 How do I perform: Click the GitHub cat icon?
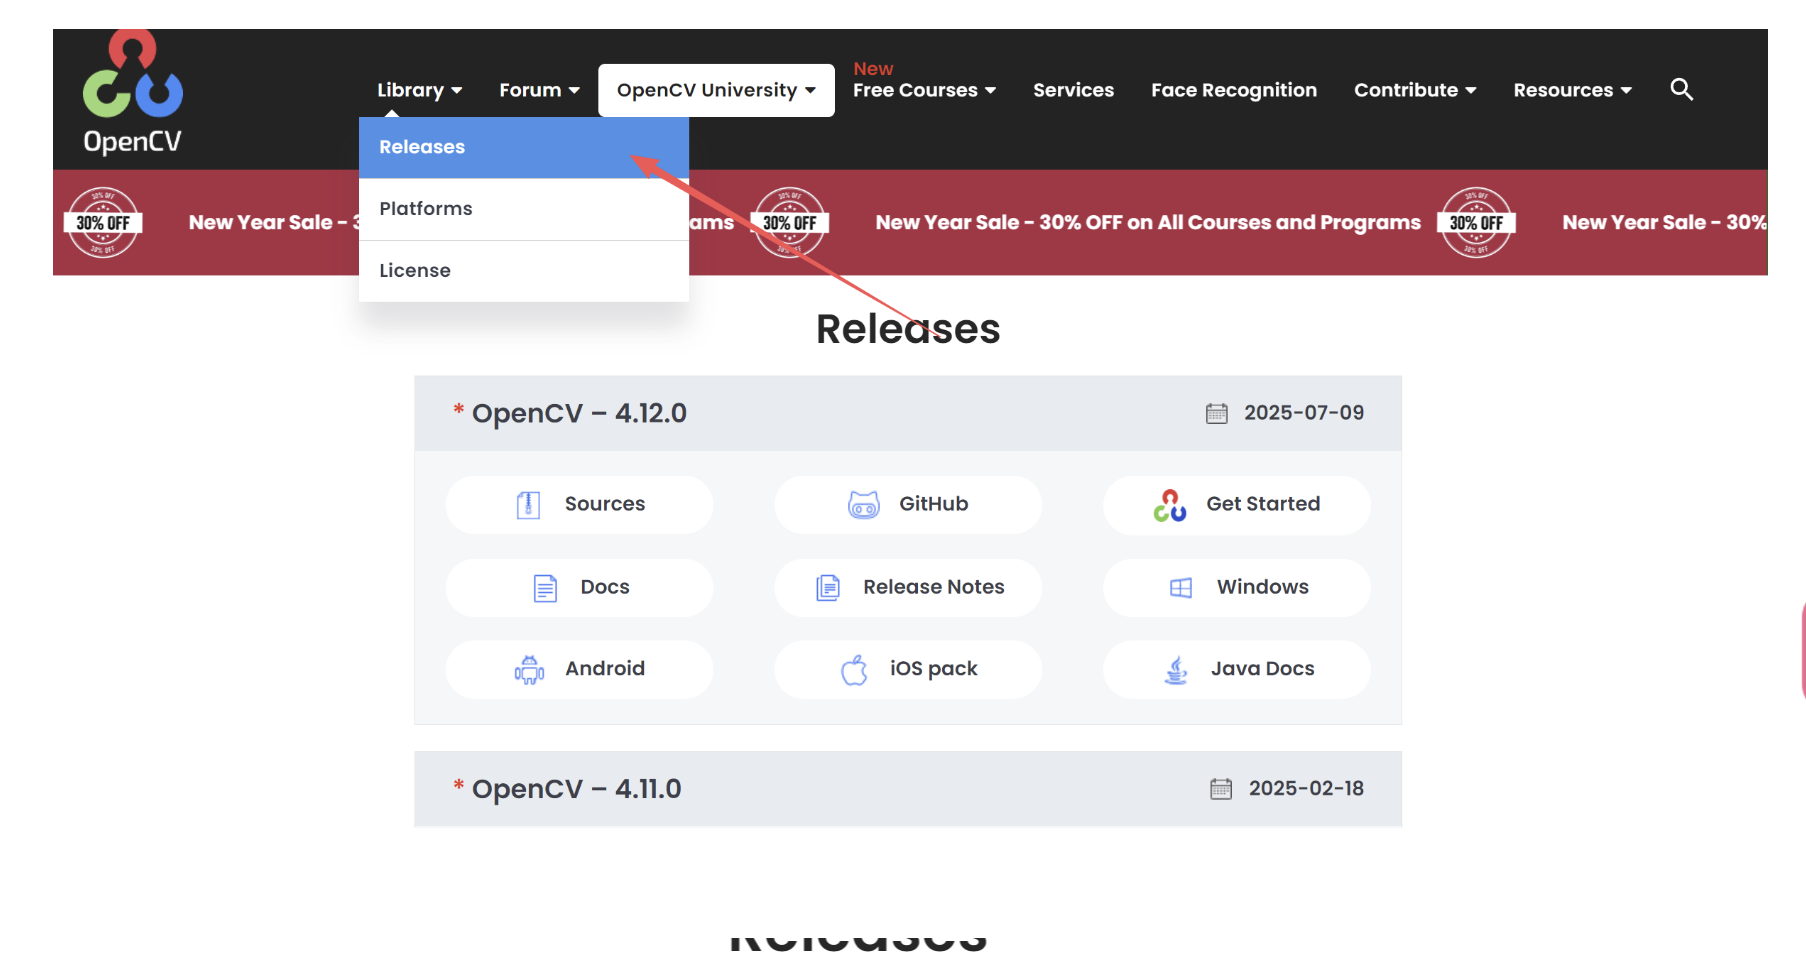864,505
